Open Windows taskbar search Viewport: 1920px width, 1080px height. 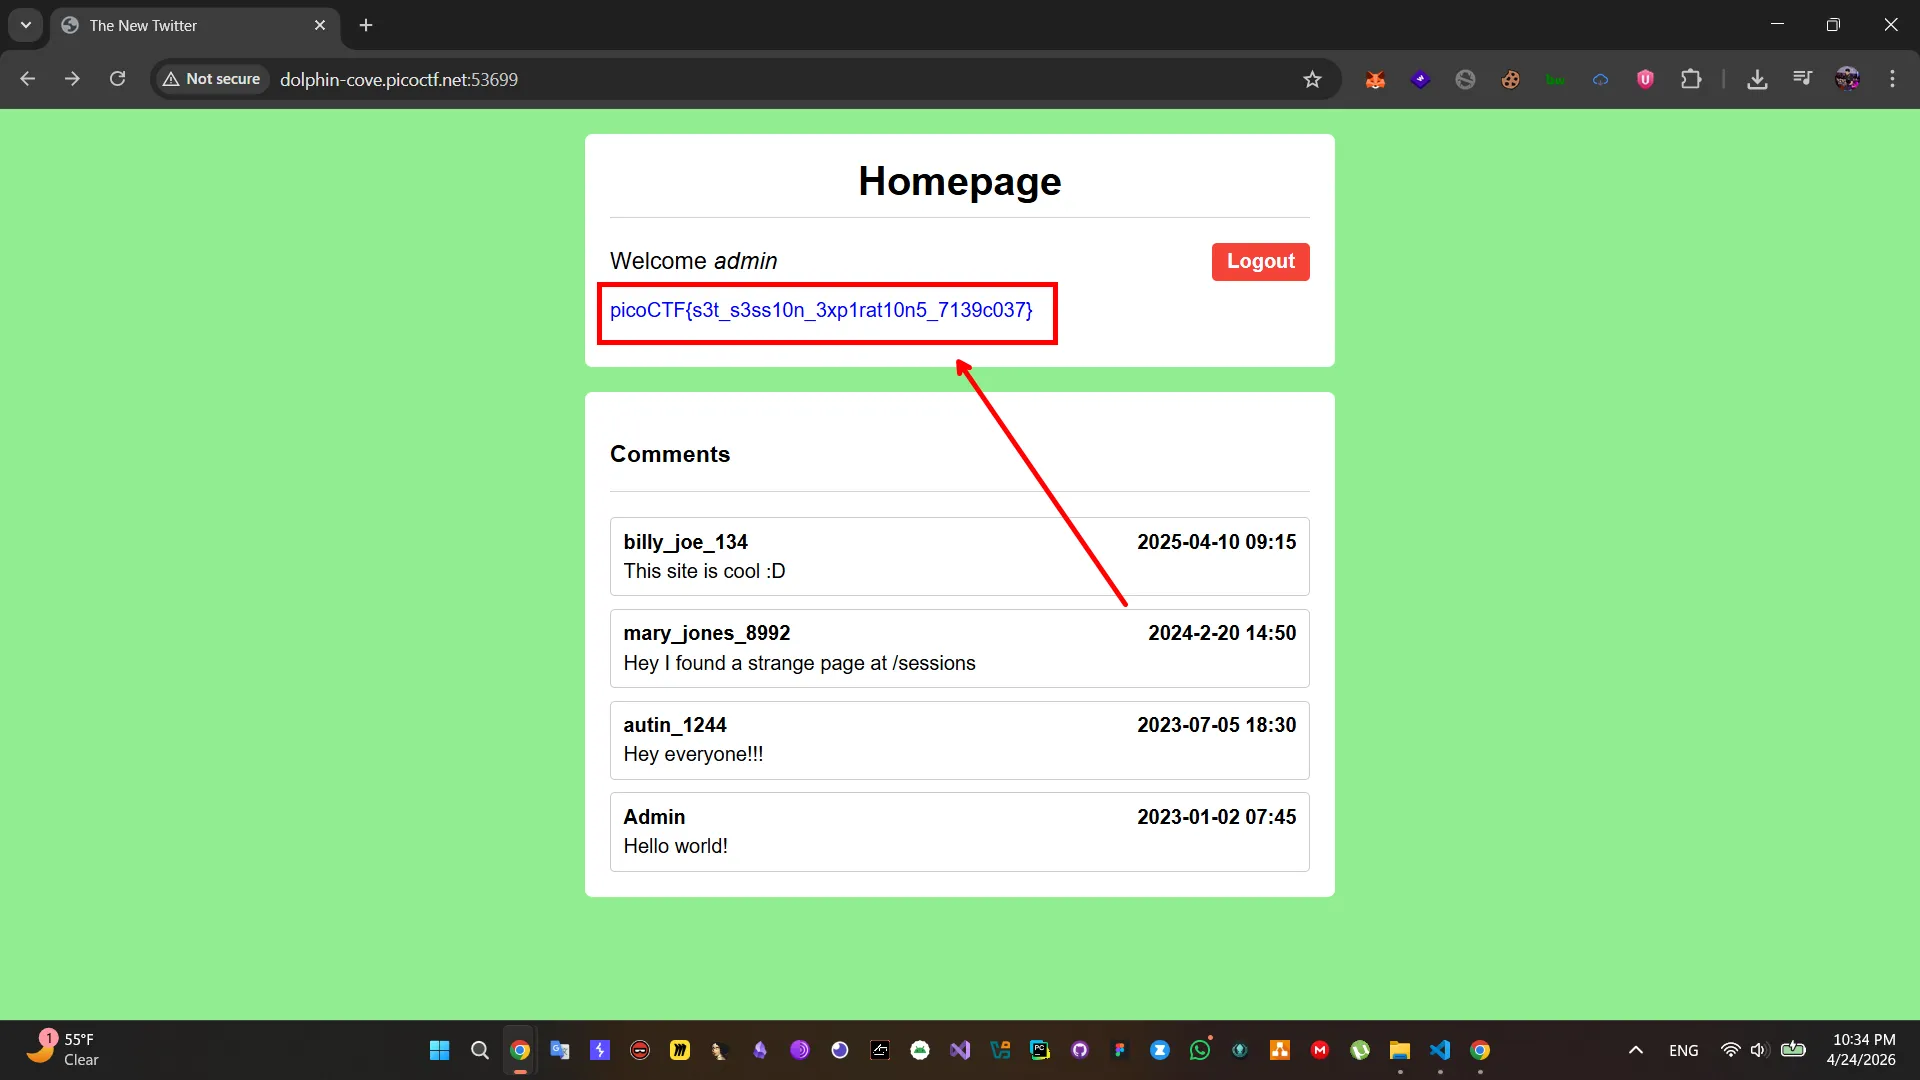[480, 1050]
